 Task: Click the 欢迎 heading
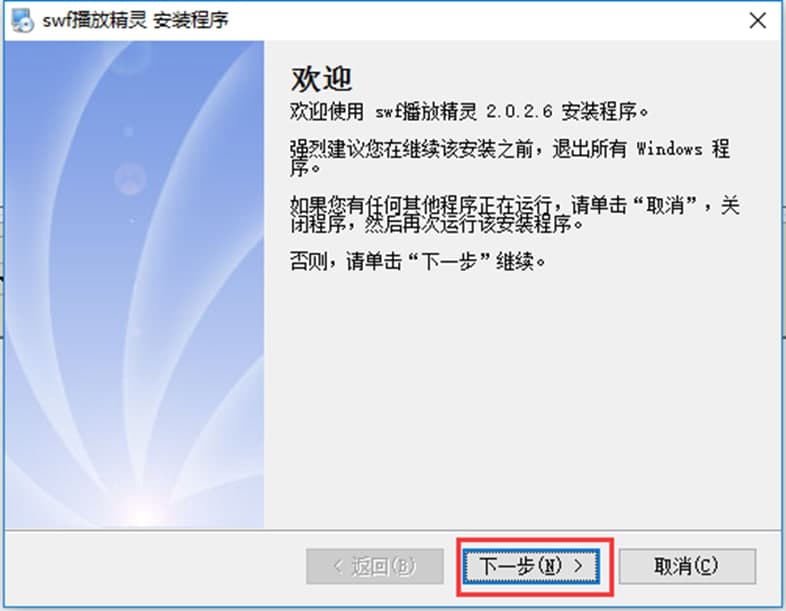click(x=322, y=79)
